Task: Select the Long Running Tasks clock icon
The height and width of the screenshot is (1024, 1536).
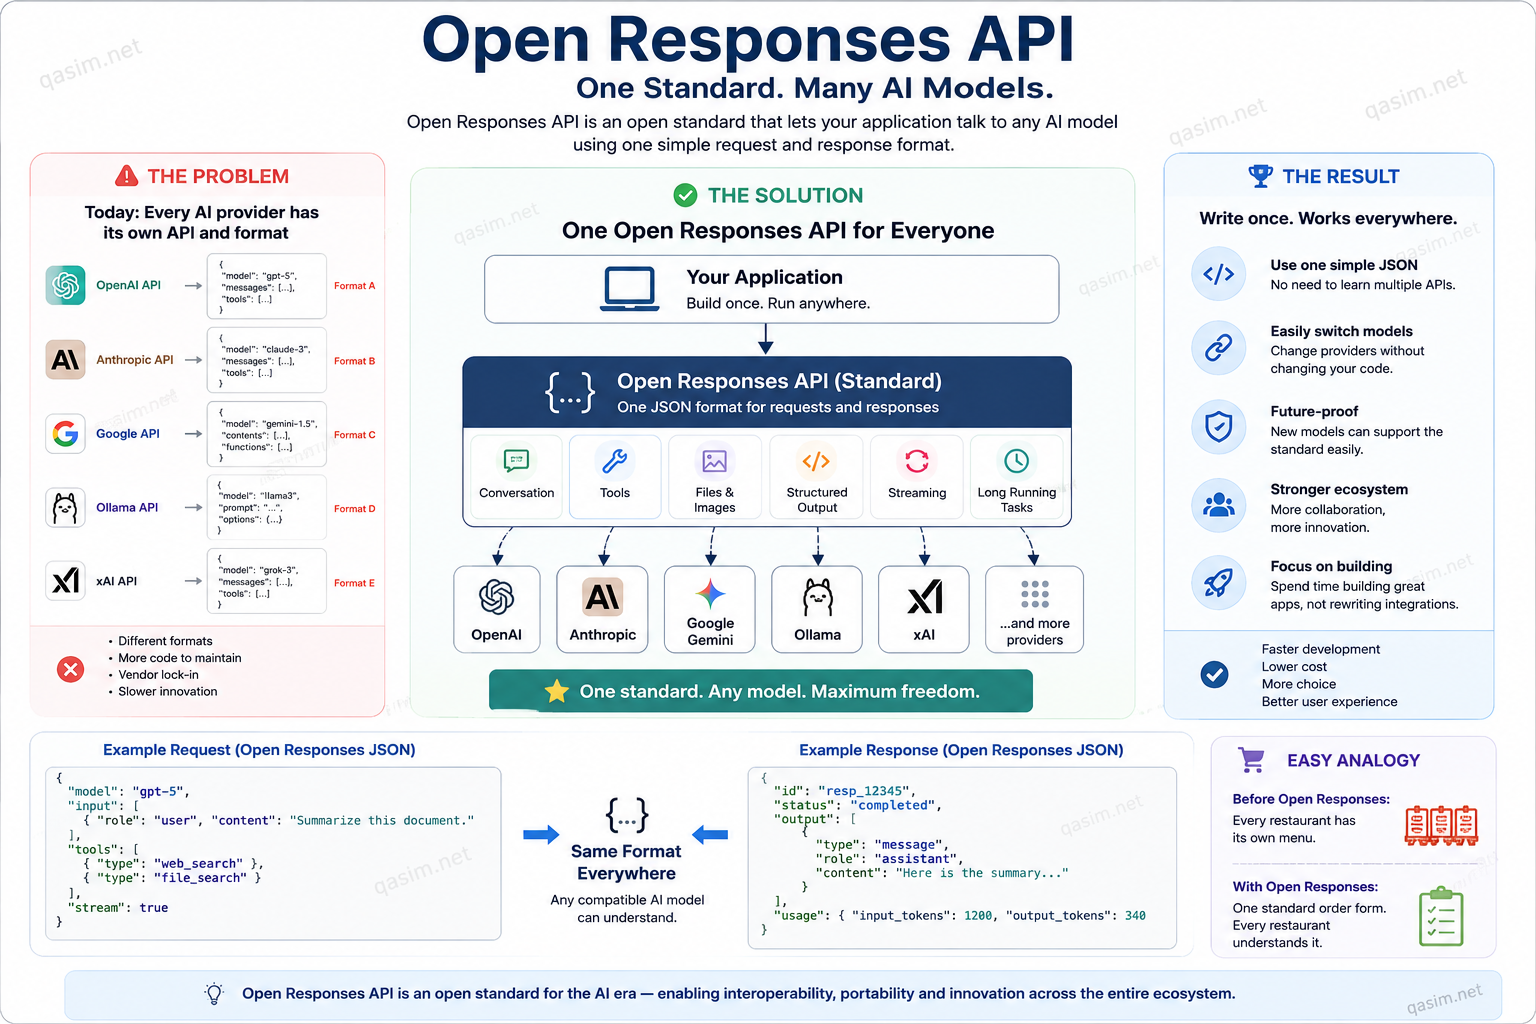Action: tap(1016, 461)
